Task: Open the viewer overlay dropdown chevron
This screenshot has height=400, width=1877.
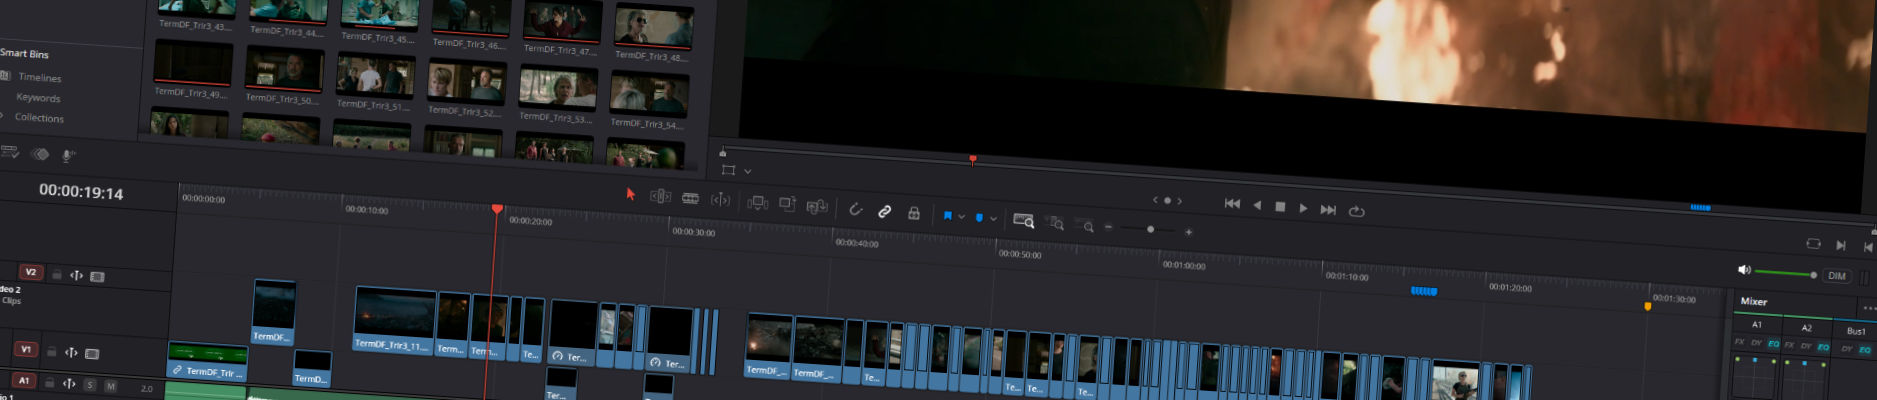Action: [747, 171]
